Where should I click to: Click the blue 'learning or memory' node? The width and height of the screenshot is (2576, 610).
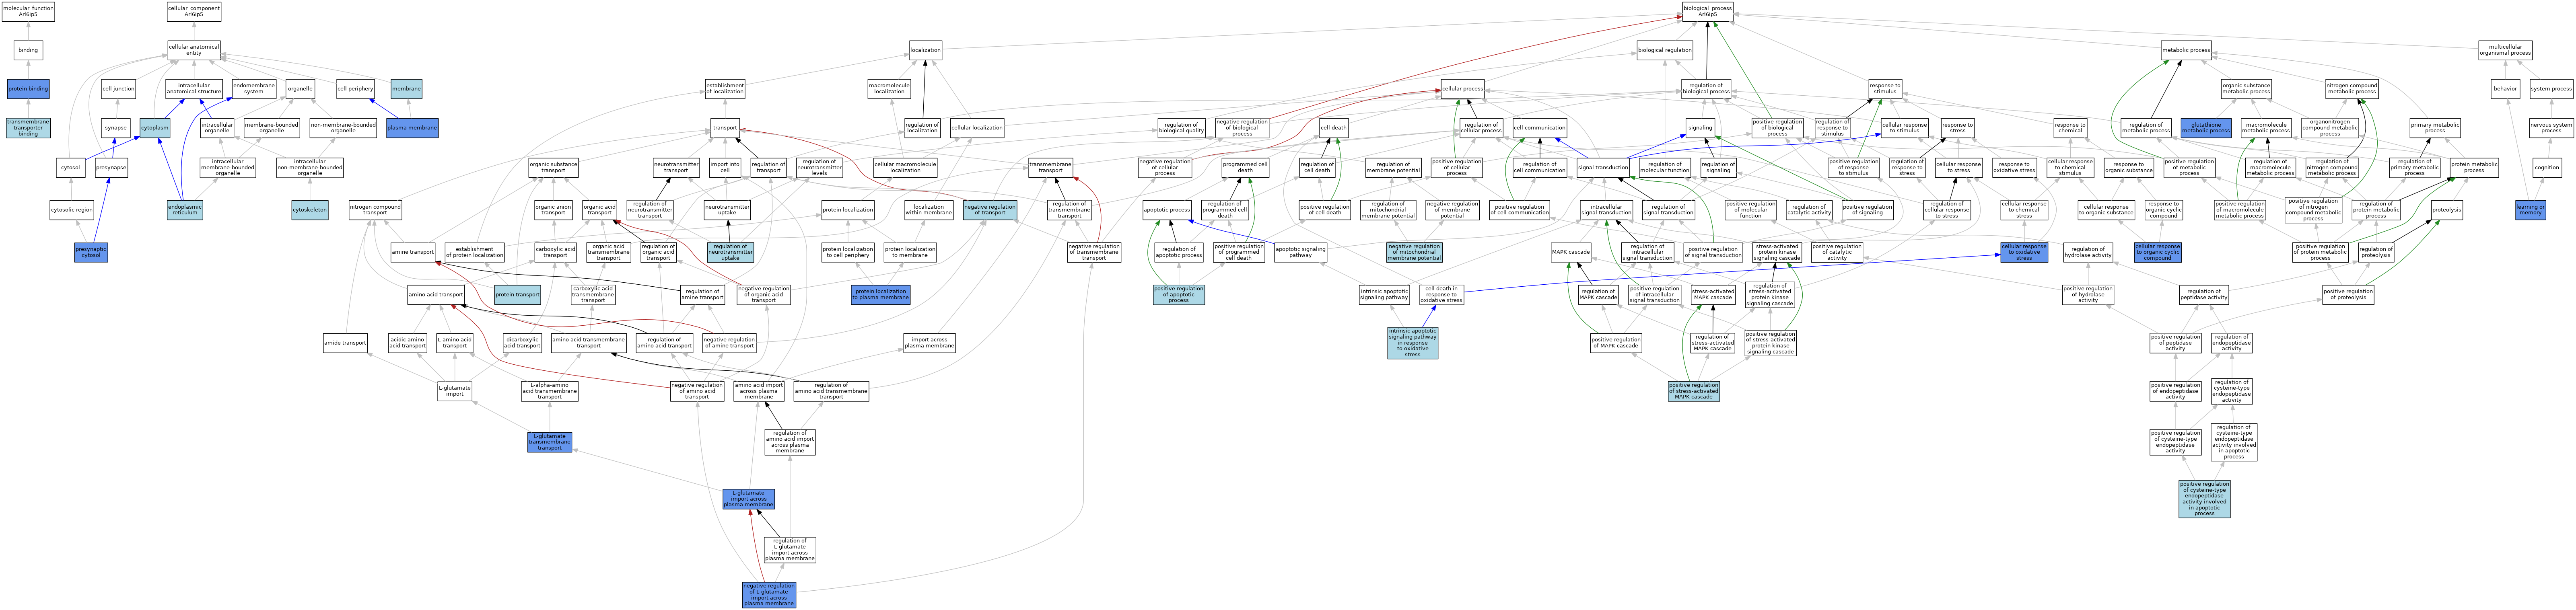2530,210
